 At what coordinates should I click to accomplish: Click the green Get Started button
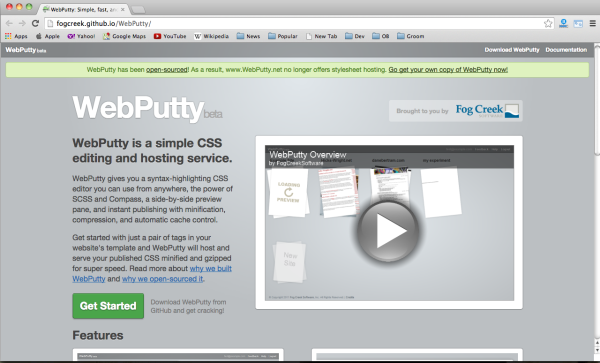coord(108,306)
